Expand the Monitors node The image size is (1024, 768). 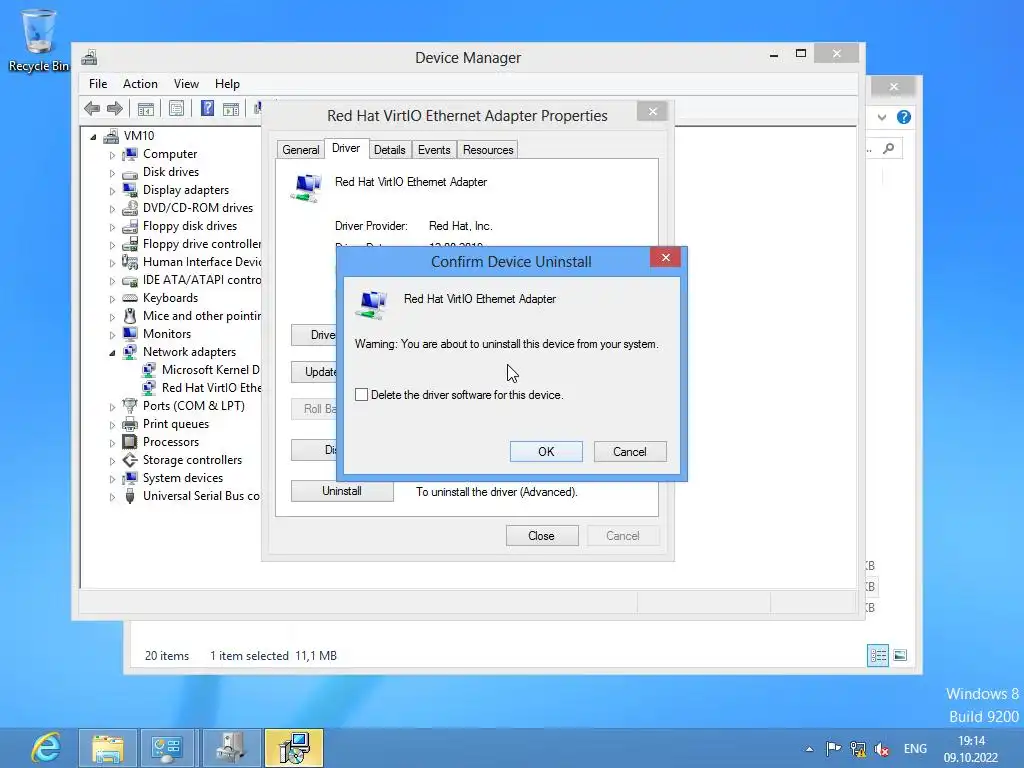[x=112, y=335]
